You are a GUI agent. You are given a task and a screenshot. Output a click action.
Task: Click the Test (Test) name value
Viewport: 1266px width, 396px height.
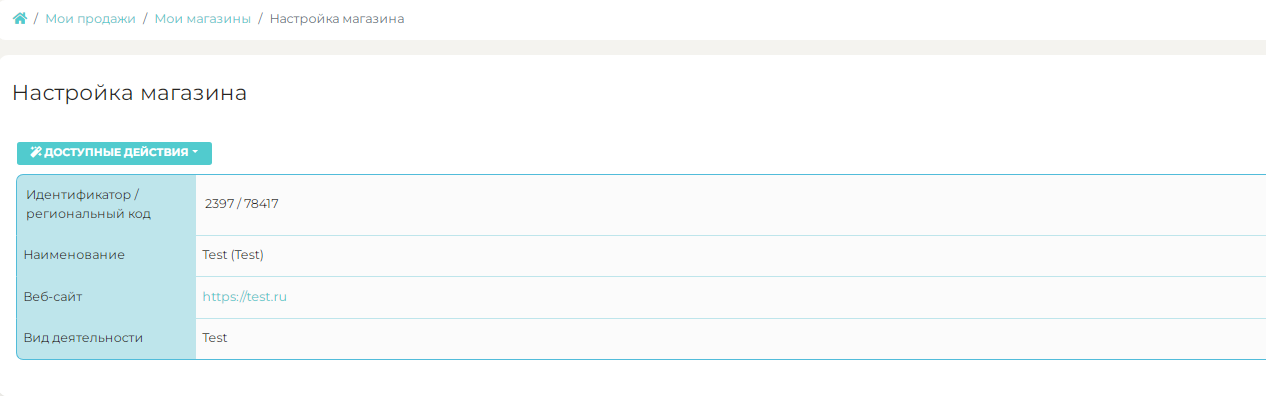(233, 255)
